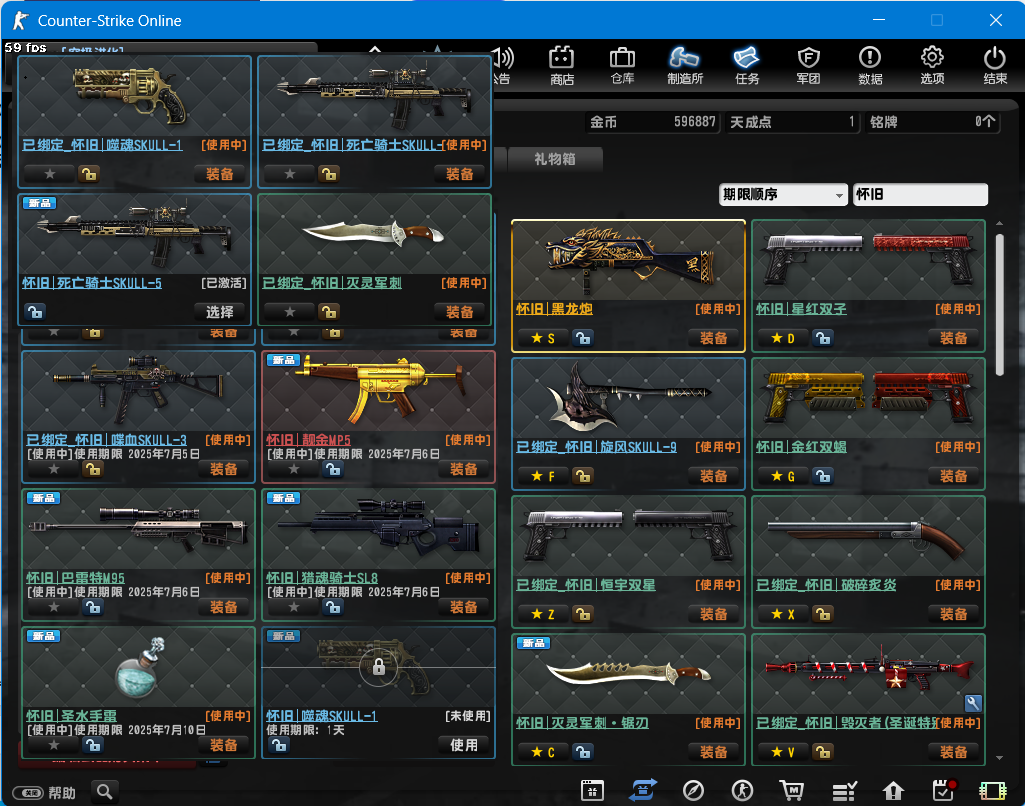Viewport: 1025px width, 806px height.
Task: Click the 铭牌 0个 counter
Action: click(x=932, y=122)
